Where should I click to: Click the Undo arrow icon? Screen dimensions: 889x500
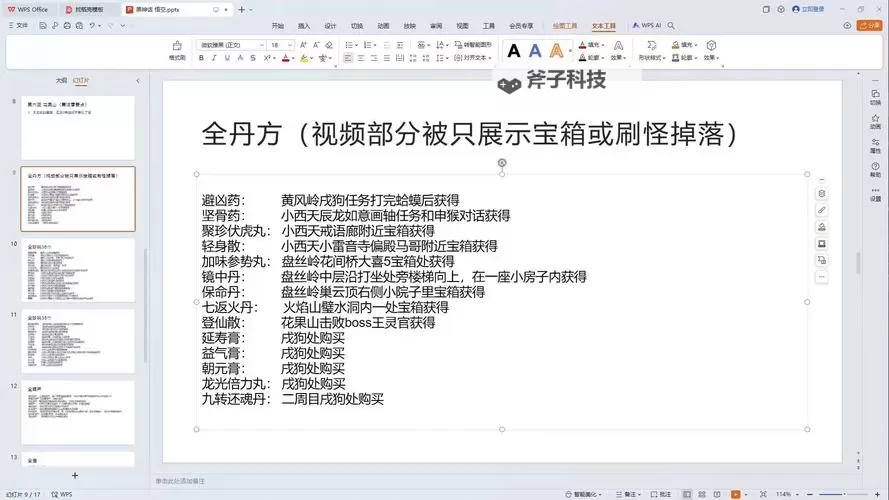point(92,26)
